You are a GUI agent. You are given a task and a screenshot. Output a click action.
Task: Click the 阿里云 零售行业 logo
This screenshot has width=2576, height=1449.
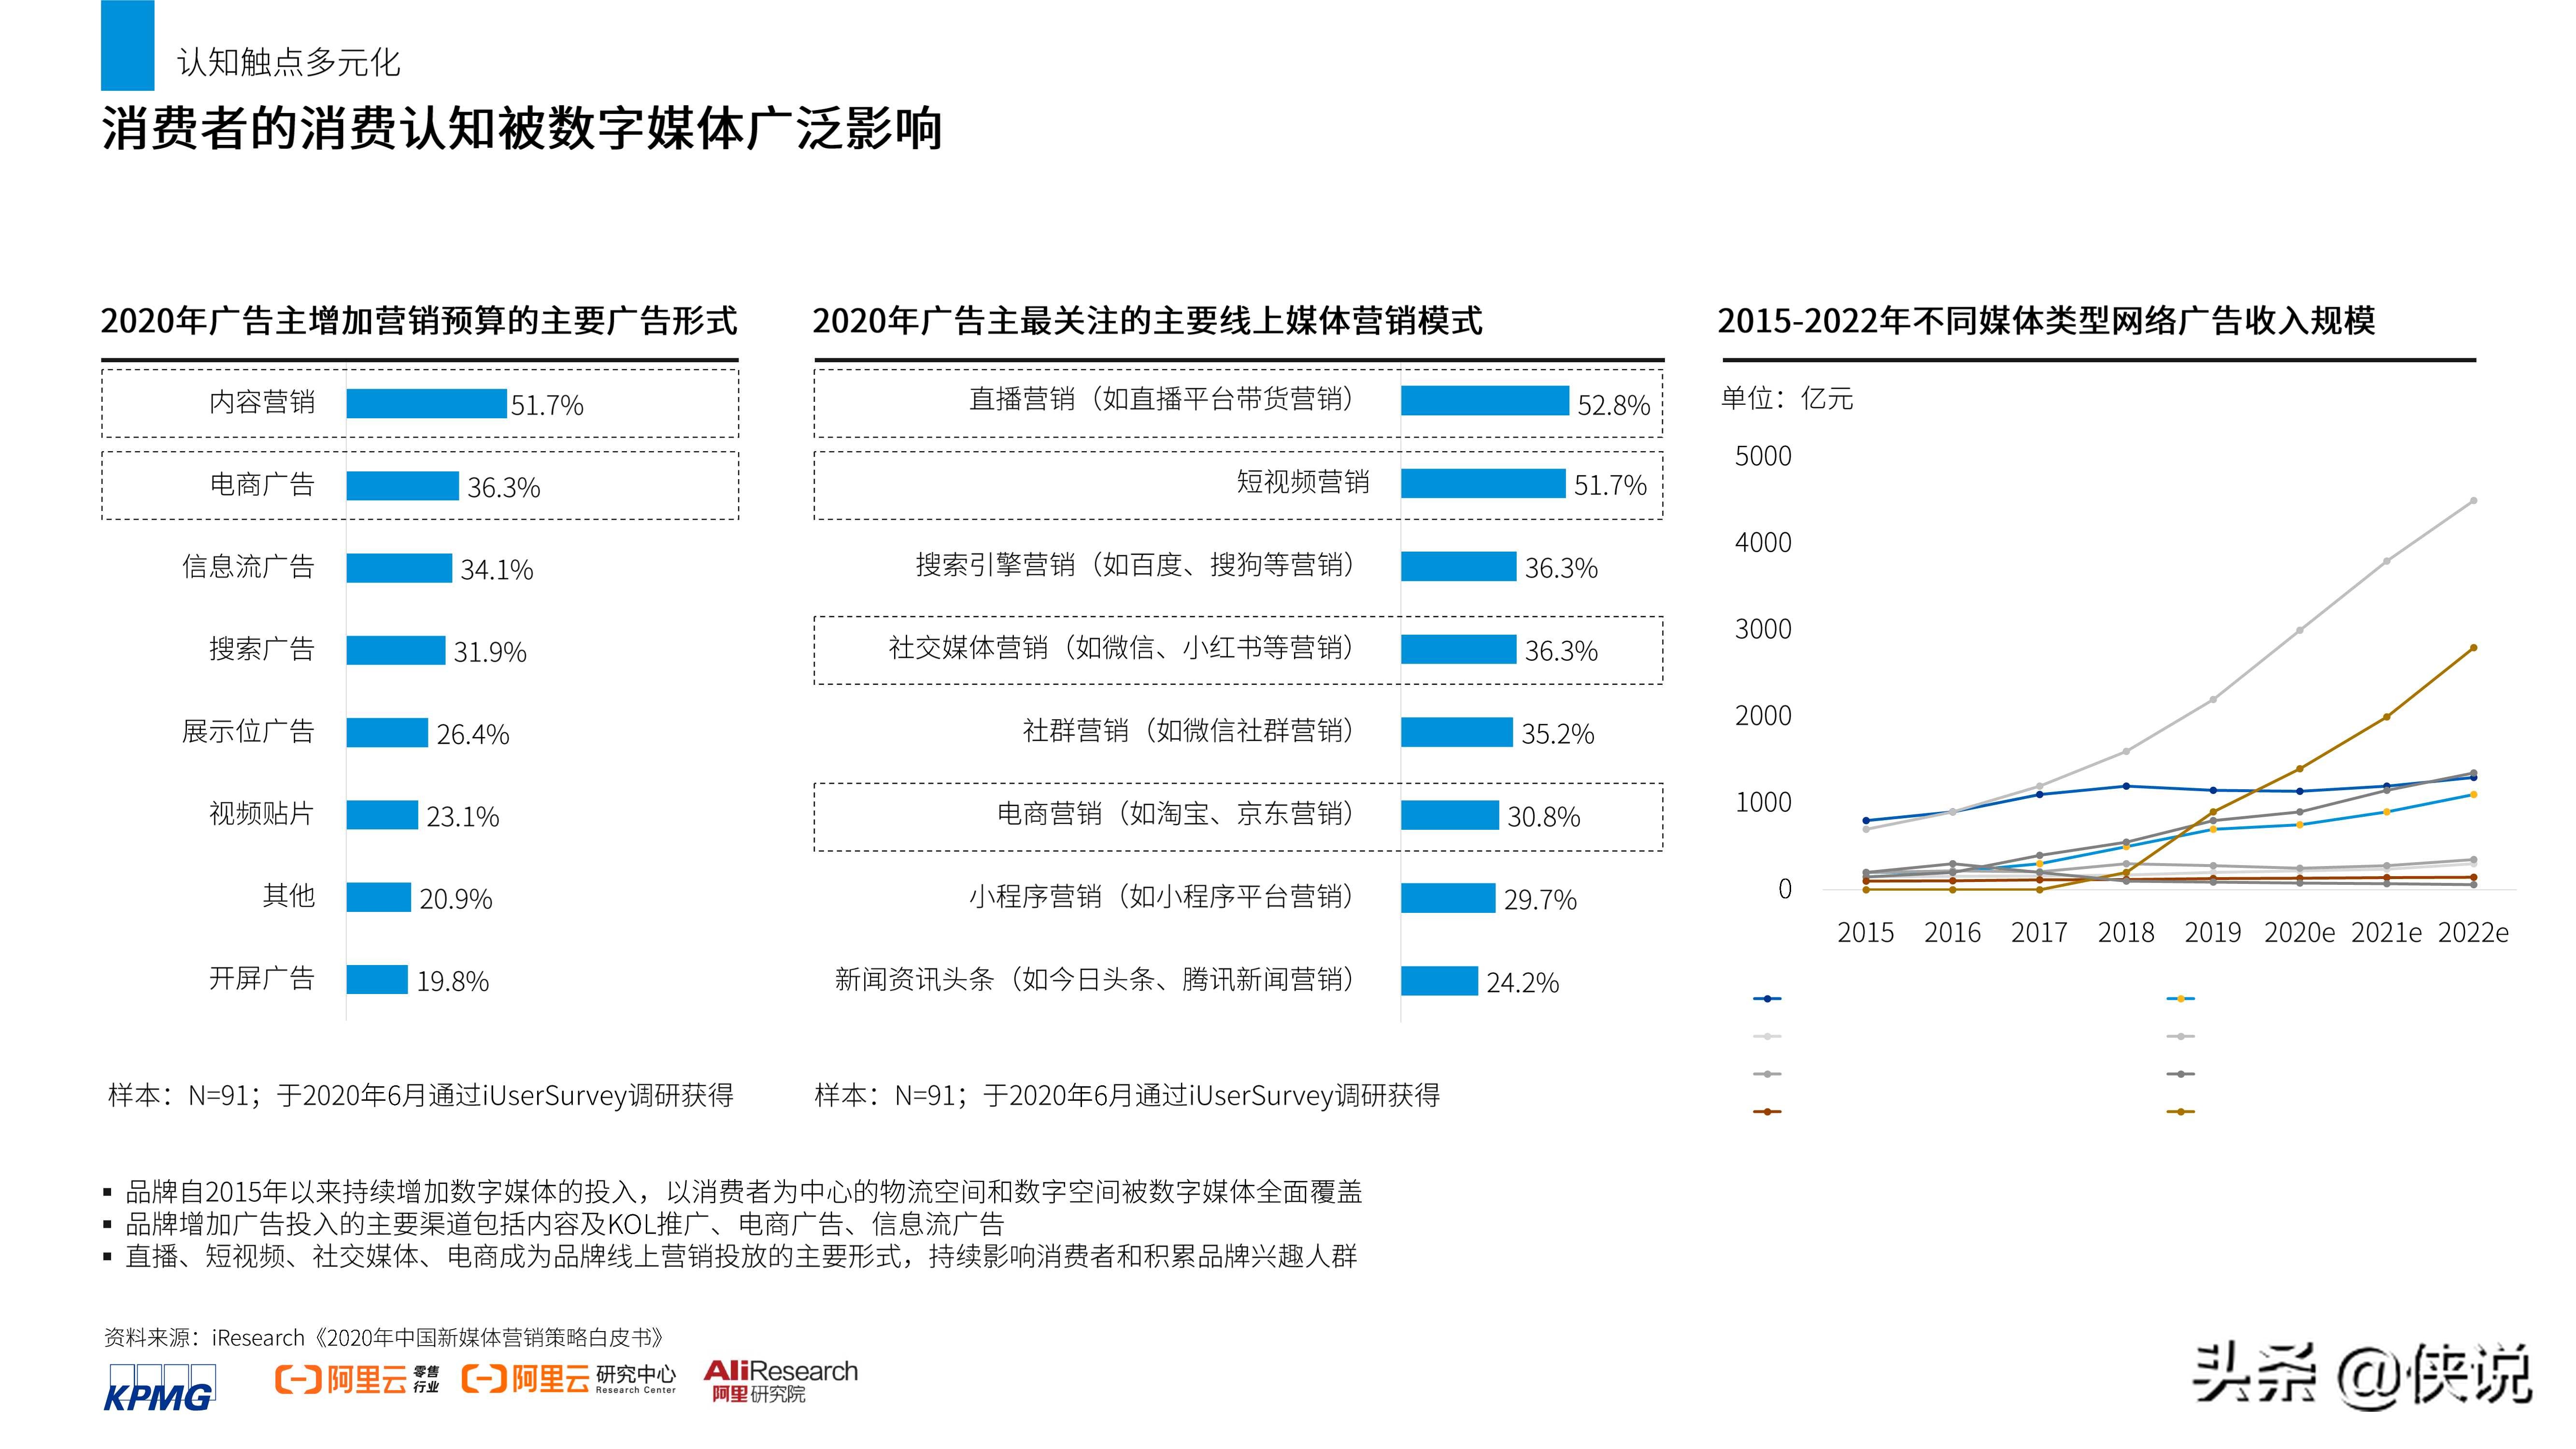point(357,1380)
